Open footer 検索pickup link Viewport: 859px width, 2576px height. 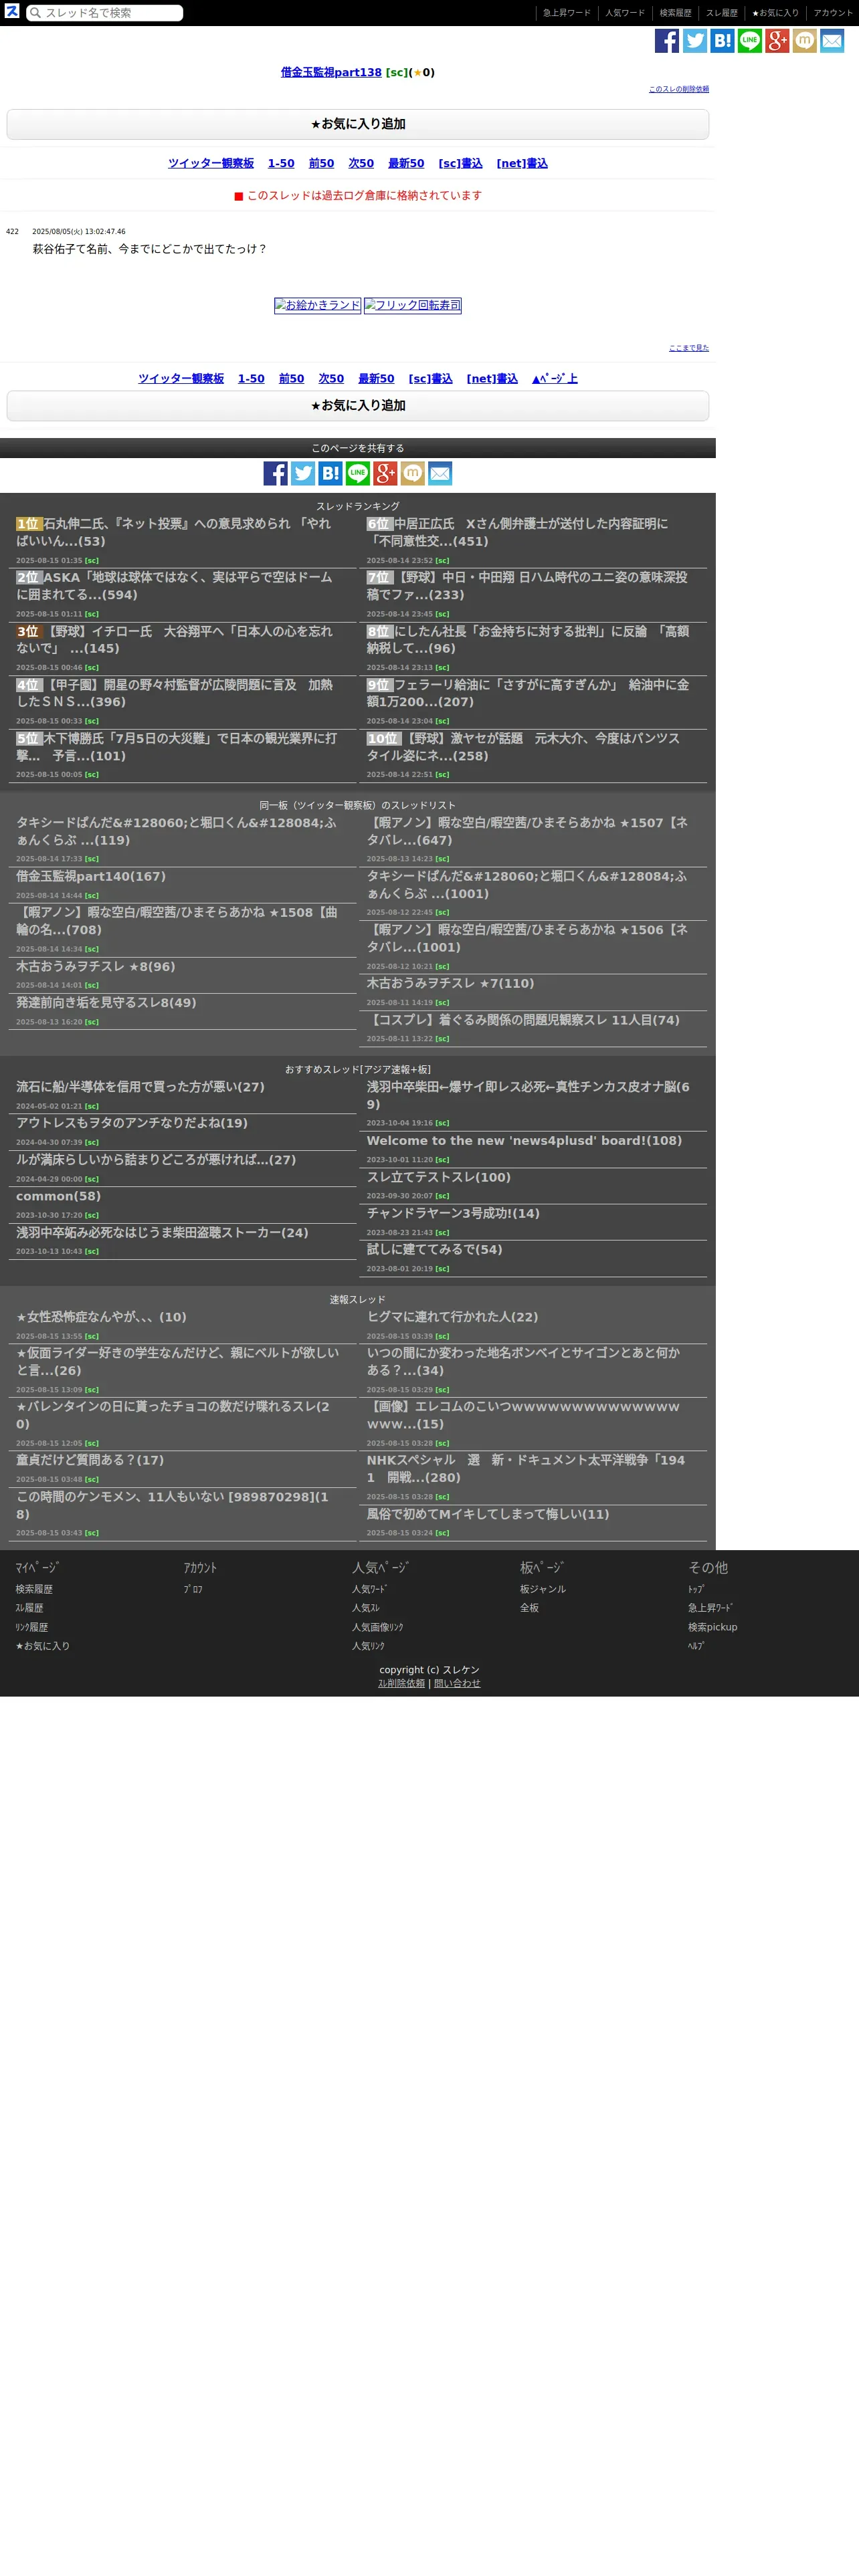[712, 1627]
